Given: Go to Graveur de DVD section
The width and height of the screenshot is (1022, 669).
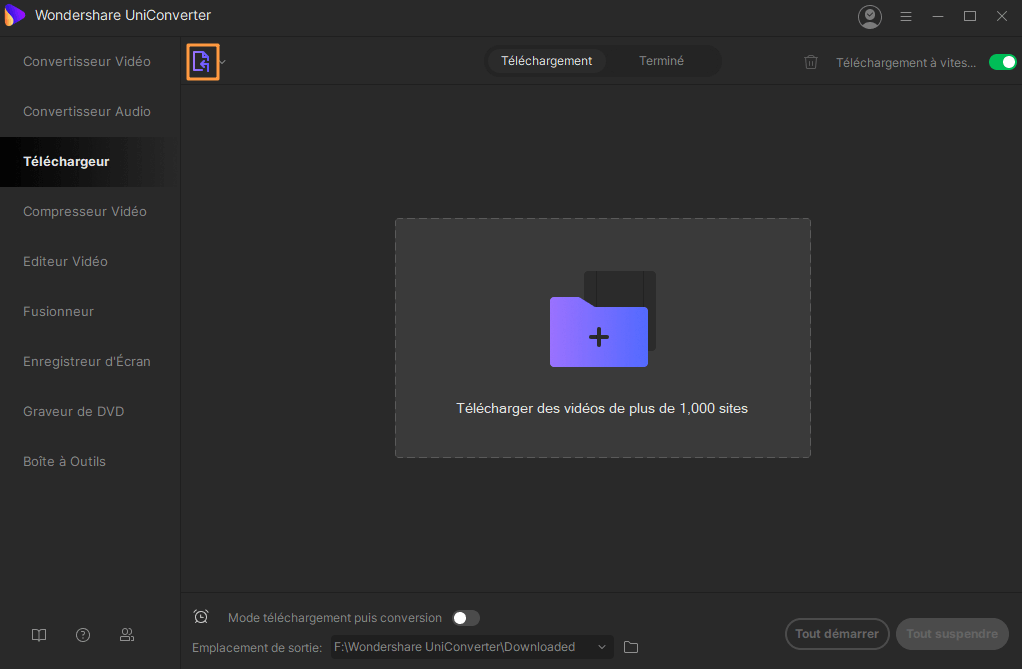Looking at the screenshot, I should point(74,412).
